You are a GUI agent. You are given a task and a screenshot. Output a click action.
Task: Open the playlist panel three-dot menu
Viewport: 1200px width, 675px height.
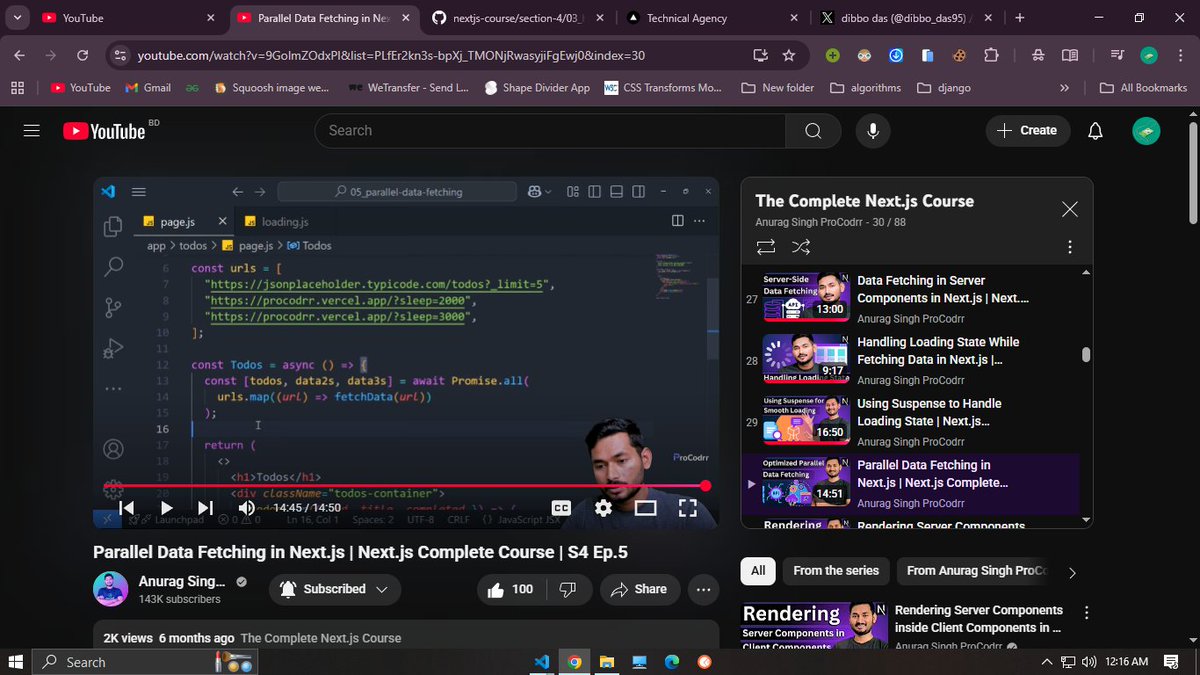(1069, 247)
